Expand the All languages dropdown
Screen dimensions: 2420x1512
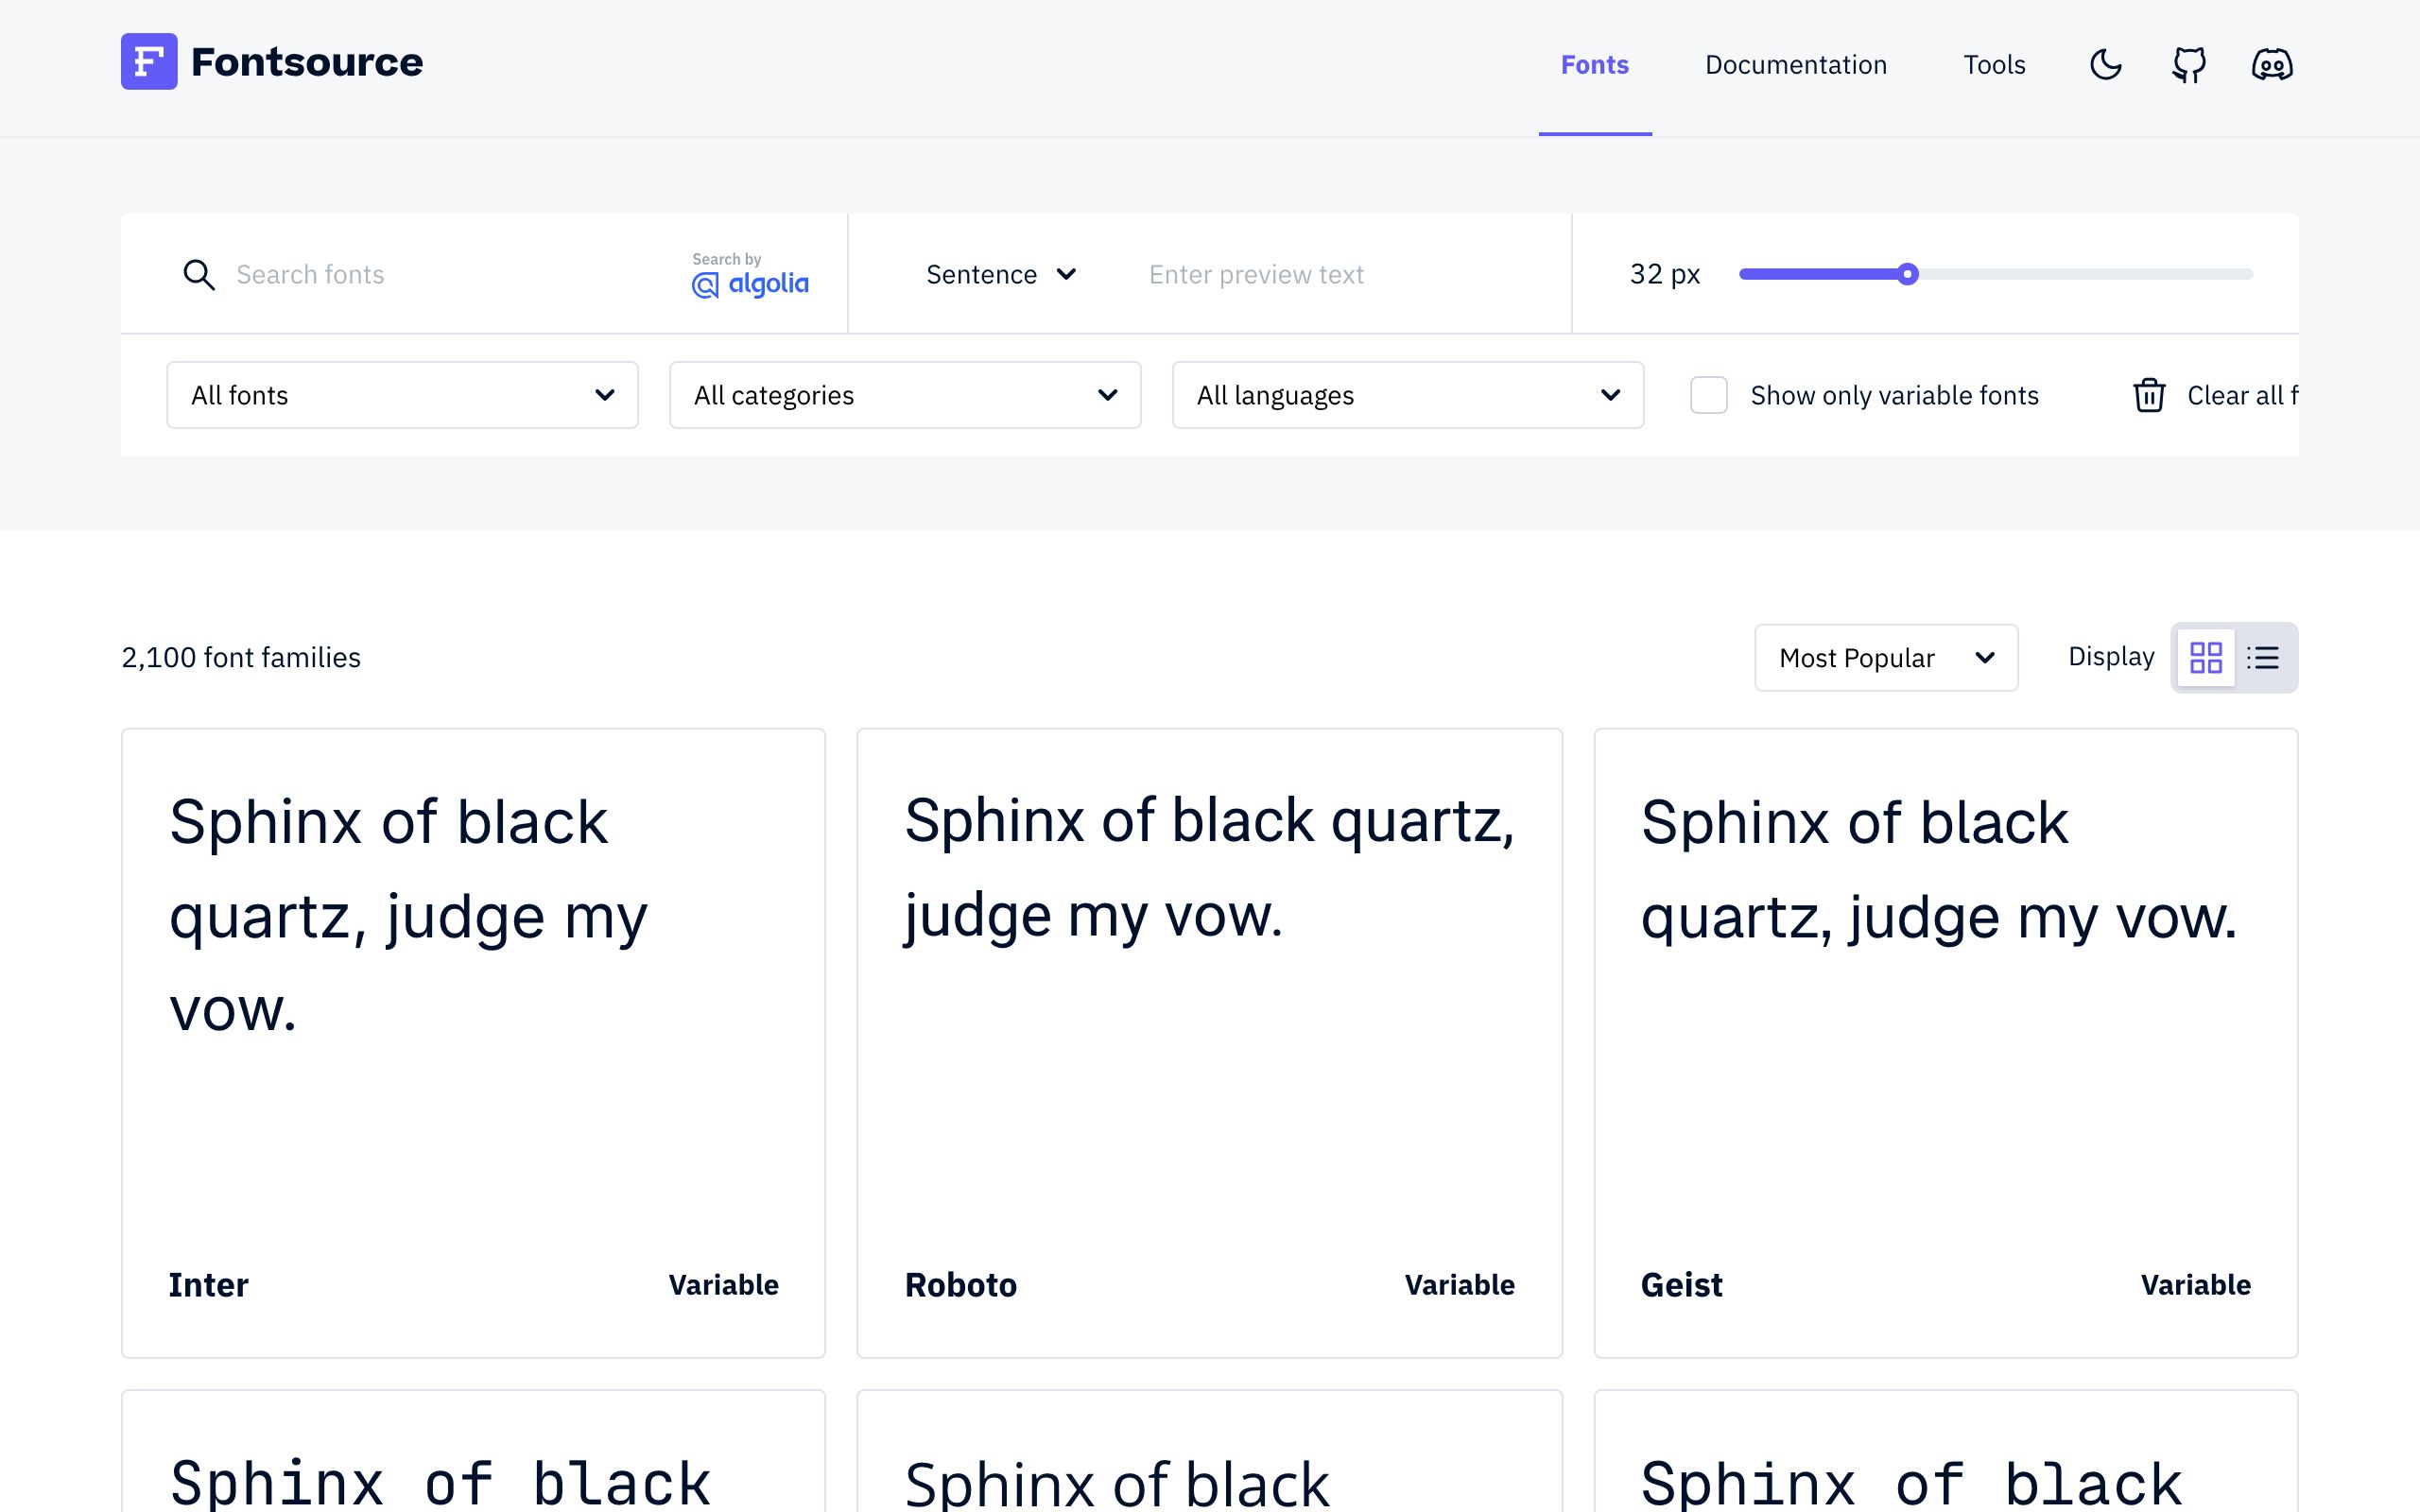pyautogui.click(x=1408, y=395)
